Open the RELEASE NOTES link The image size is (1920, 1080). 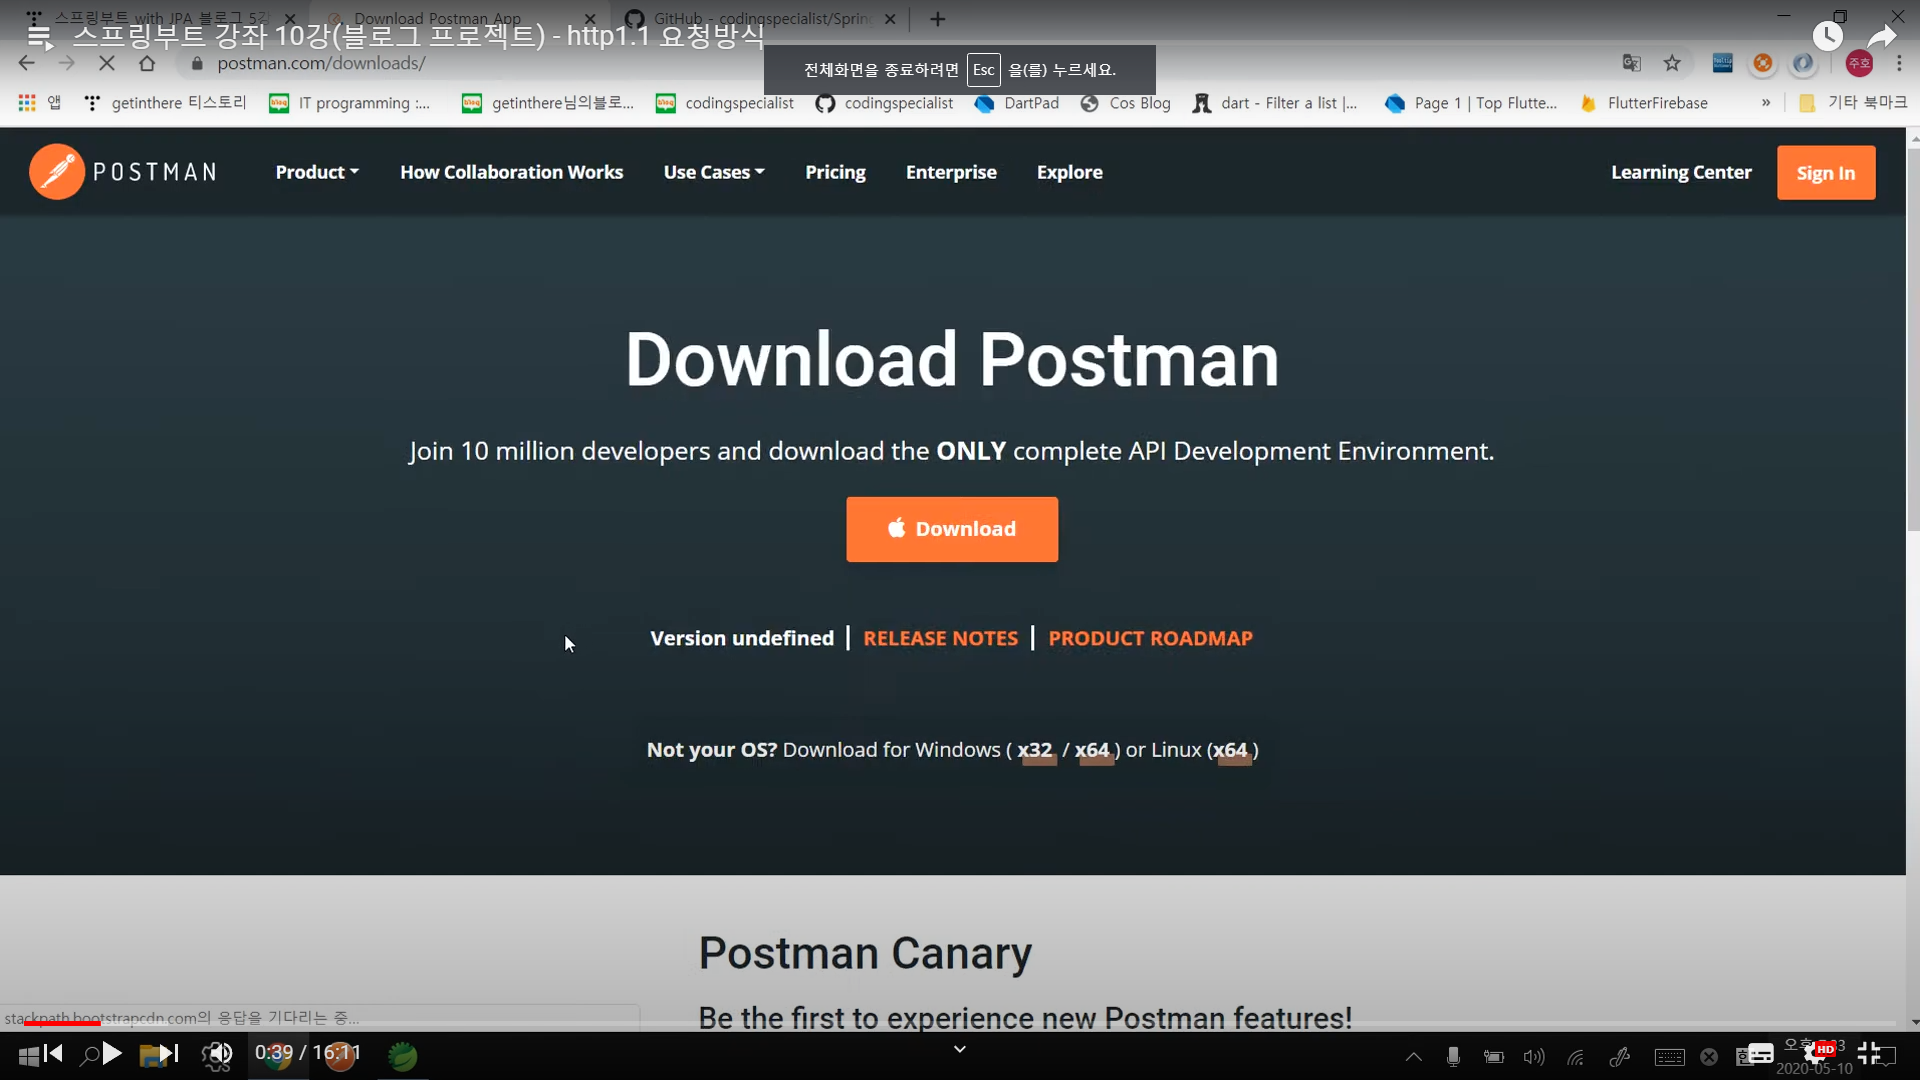pos(940,638)
